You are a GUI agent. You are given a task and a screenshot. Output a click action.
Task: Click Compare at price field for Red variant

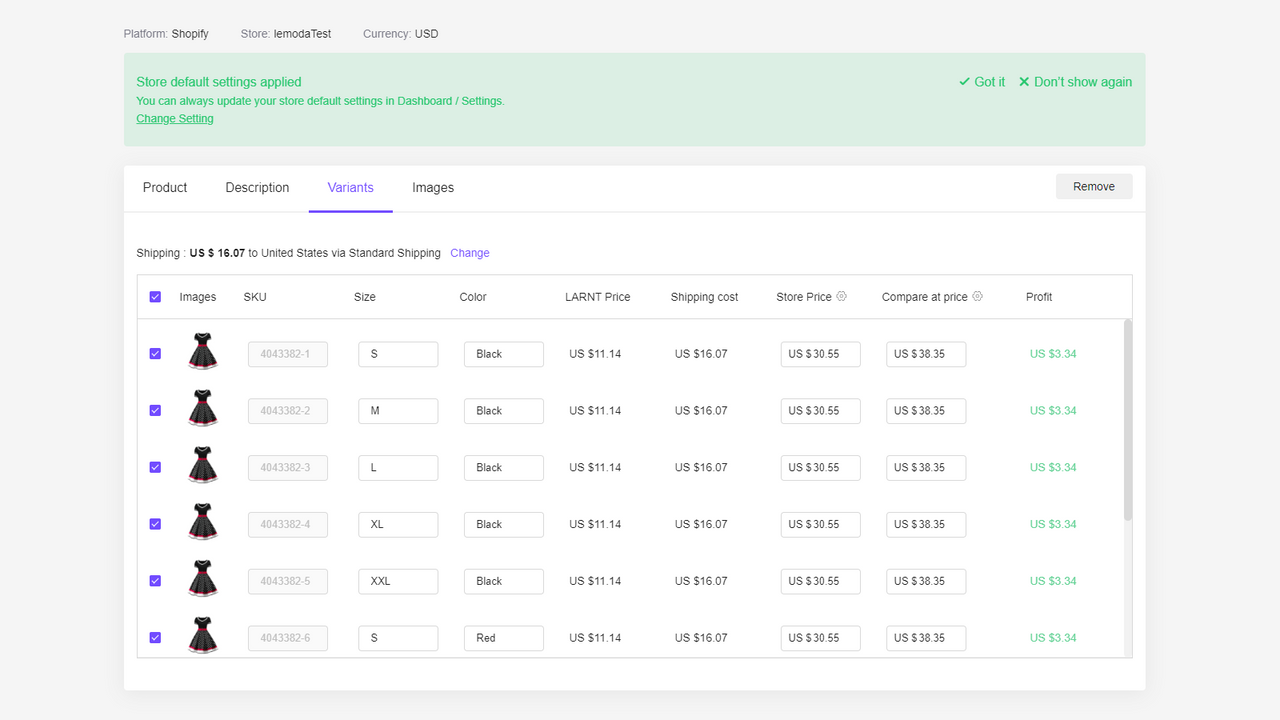[925, 638]
